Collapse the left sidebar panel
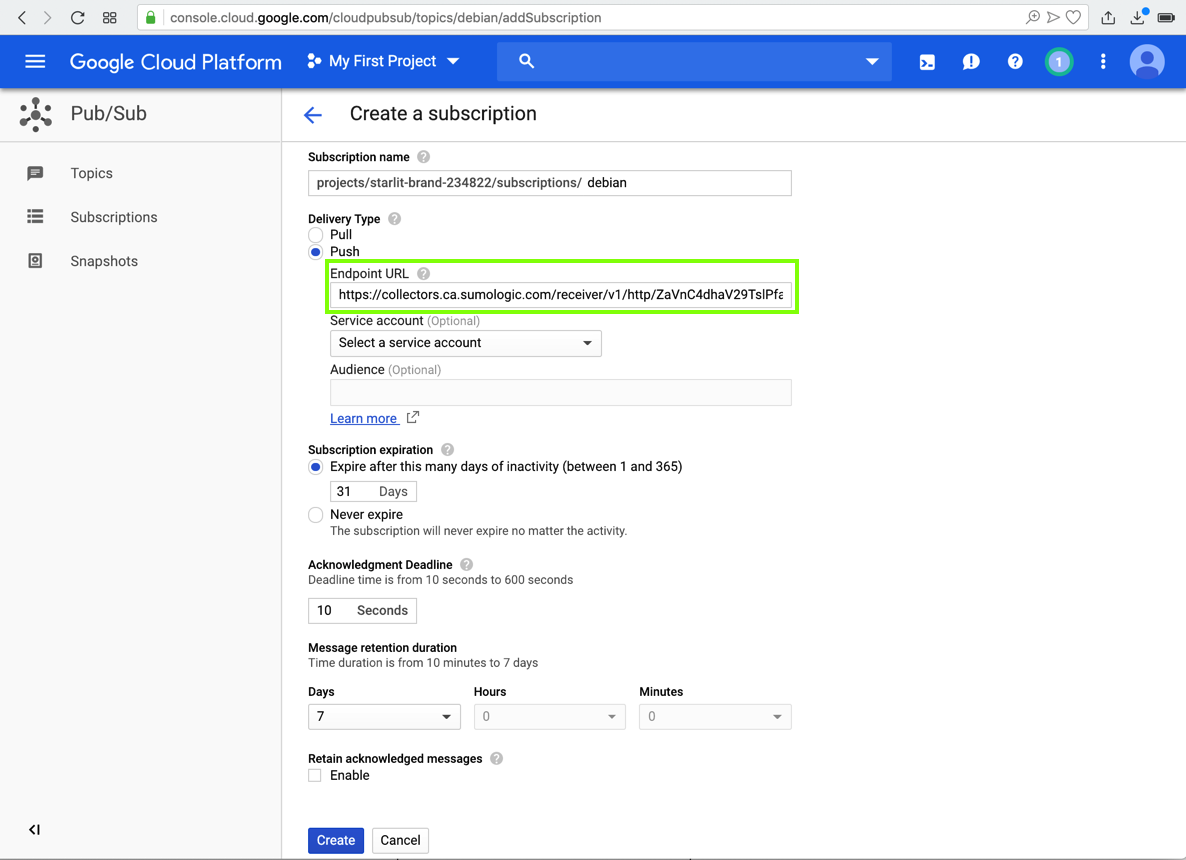Image resolution: width=1186 pixels, height=860 pixels. (x=34, y=829)
